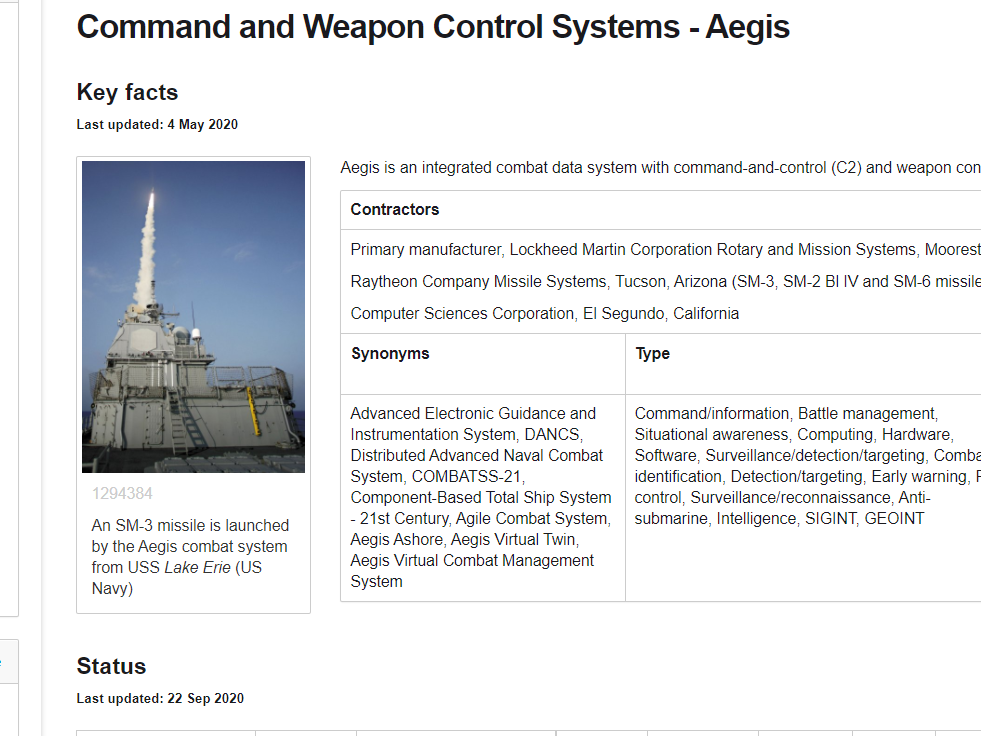Click the type cell listing Battle management
Viewport: 981px width, 736px height.
803,498
